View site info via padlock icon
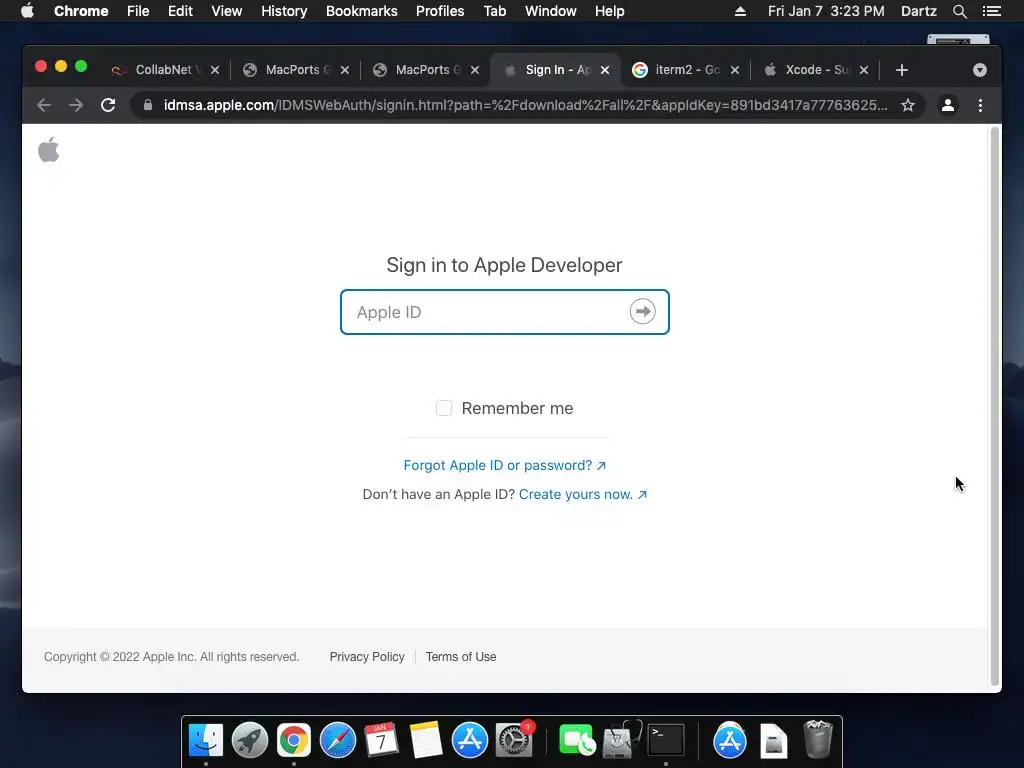1024x768 pixels. pos(148,105)
